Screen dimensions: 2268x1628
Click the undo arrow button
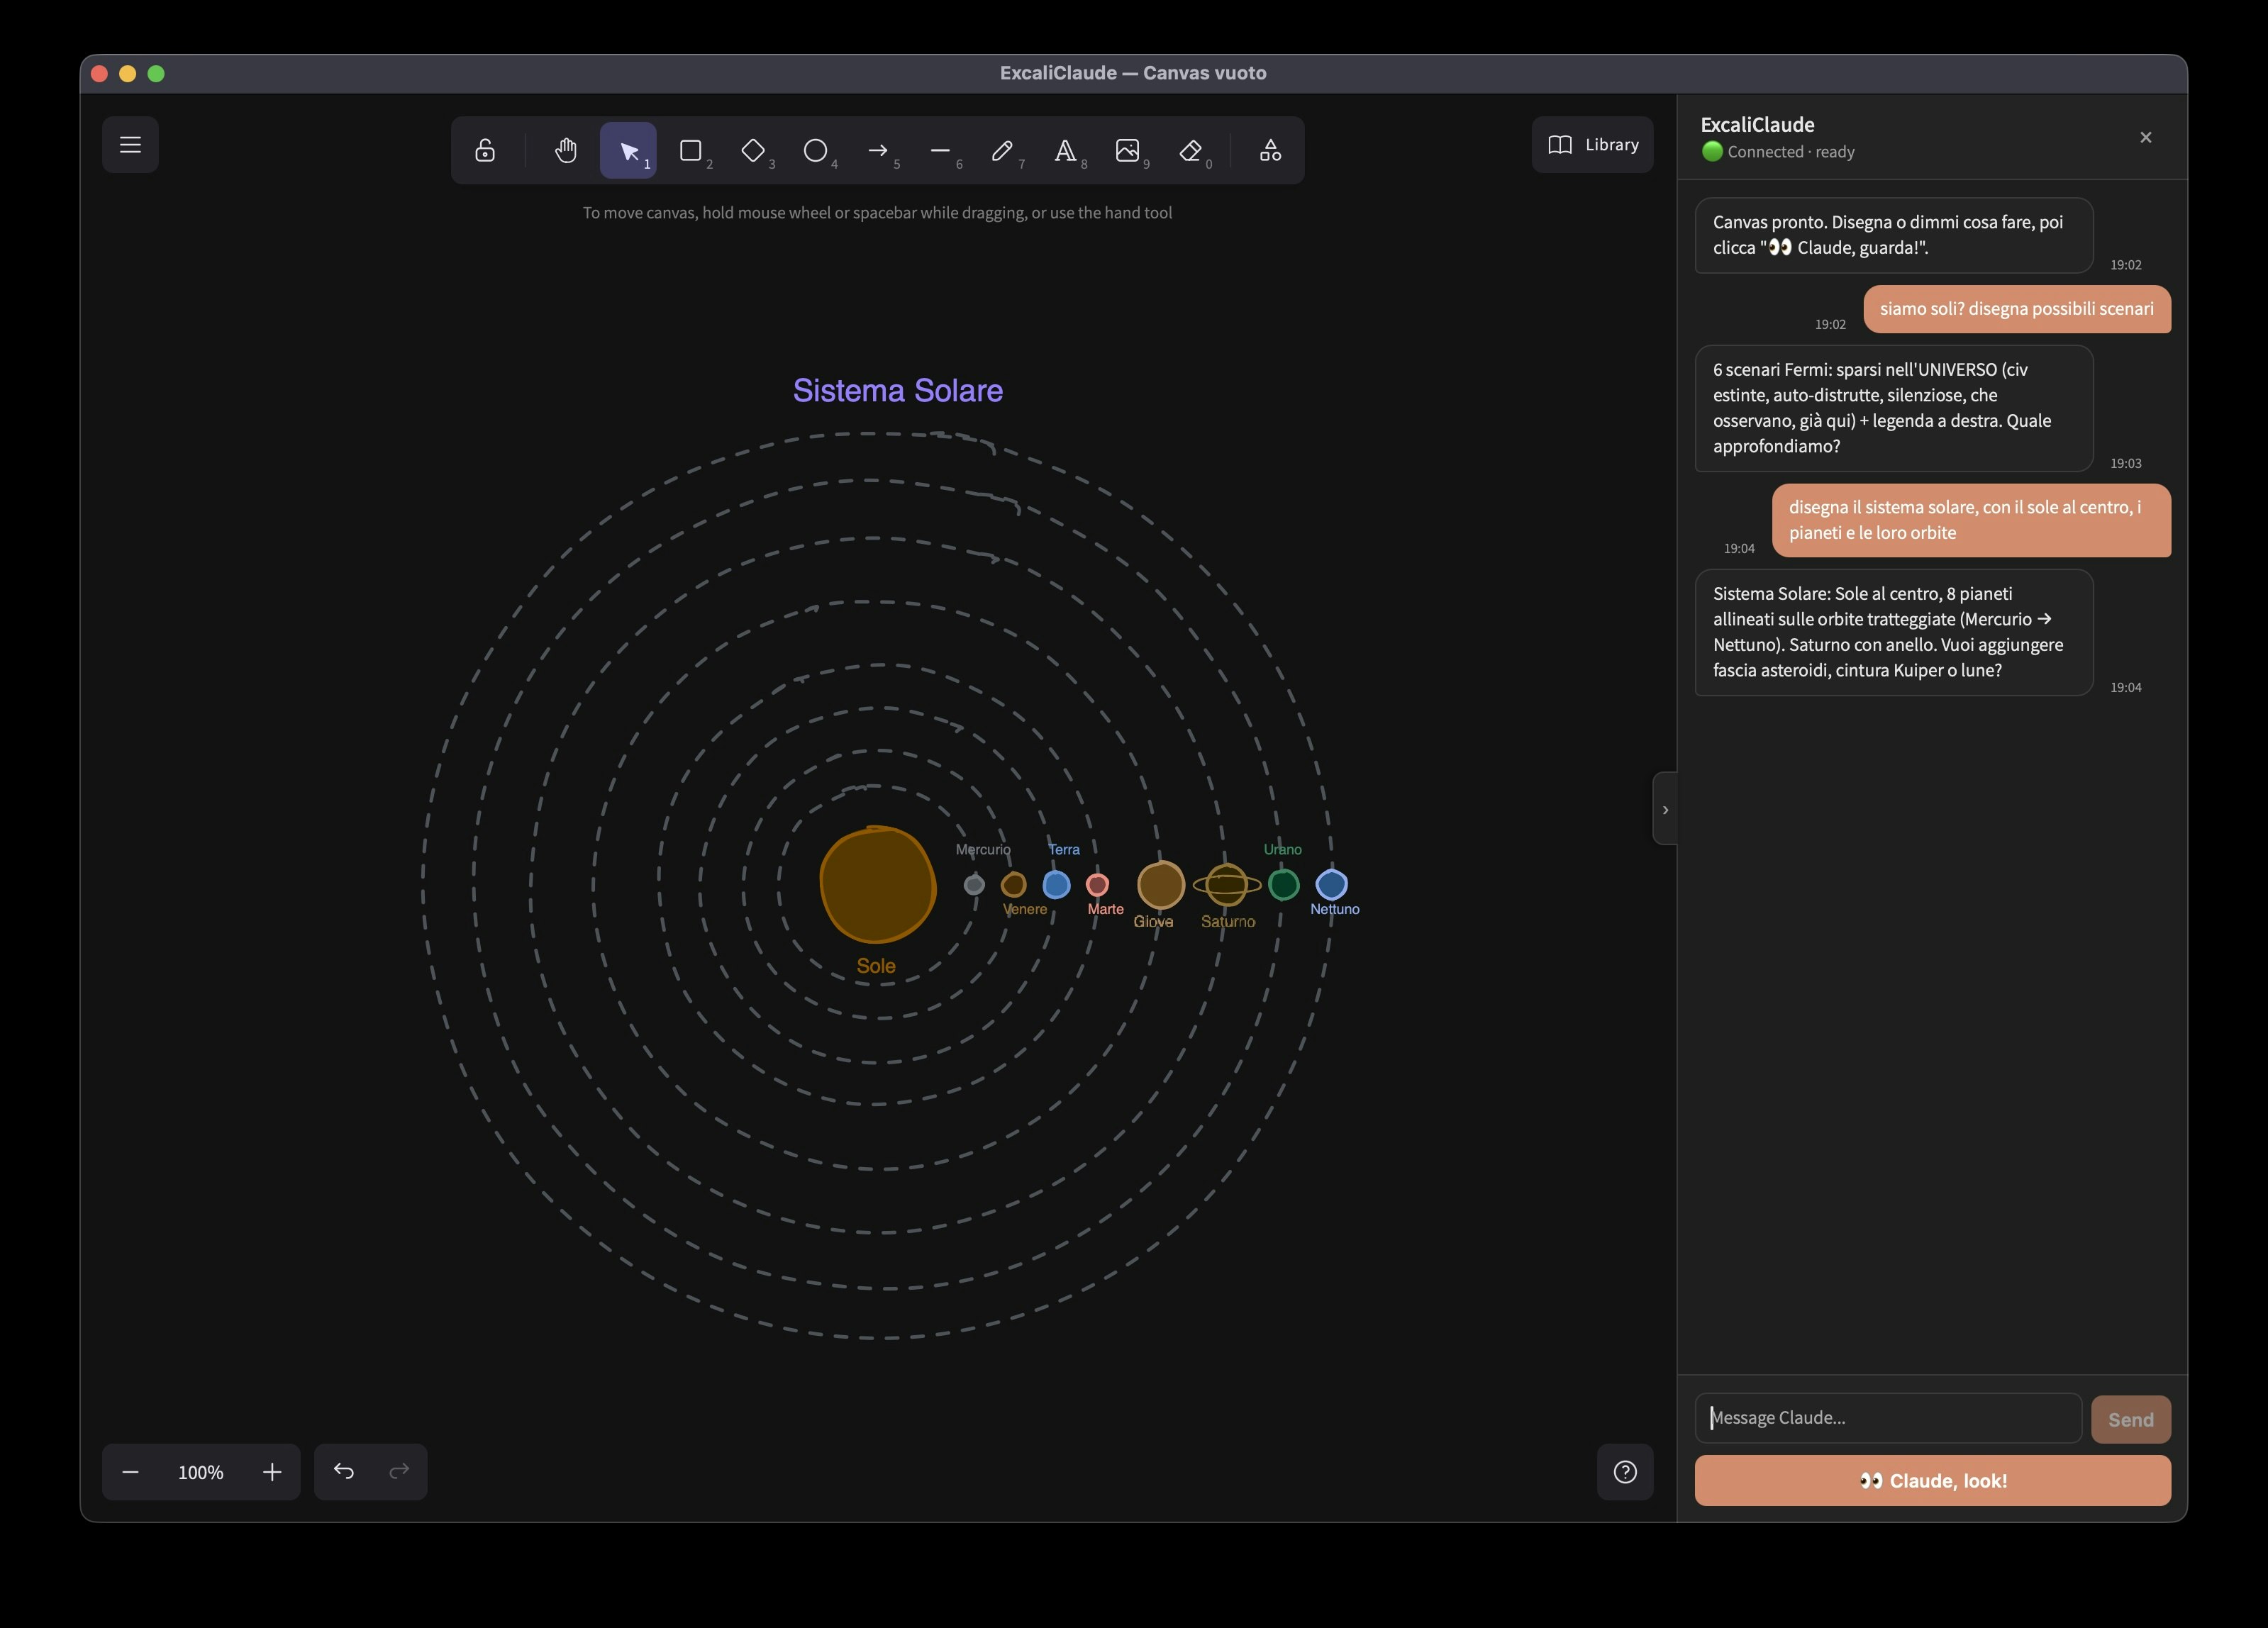344,1471
